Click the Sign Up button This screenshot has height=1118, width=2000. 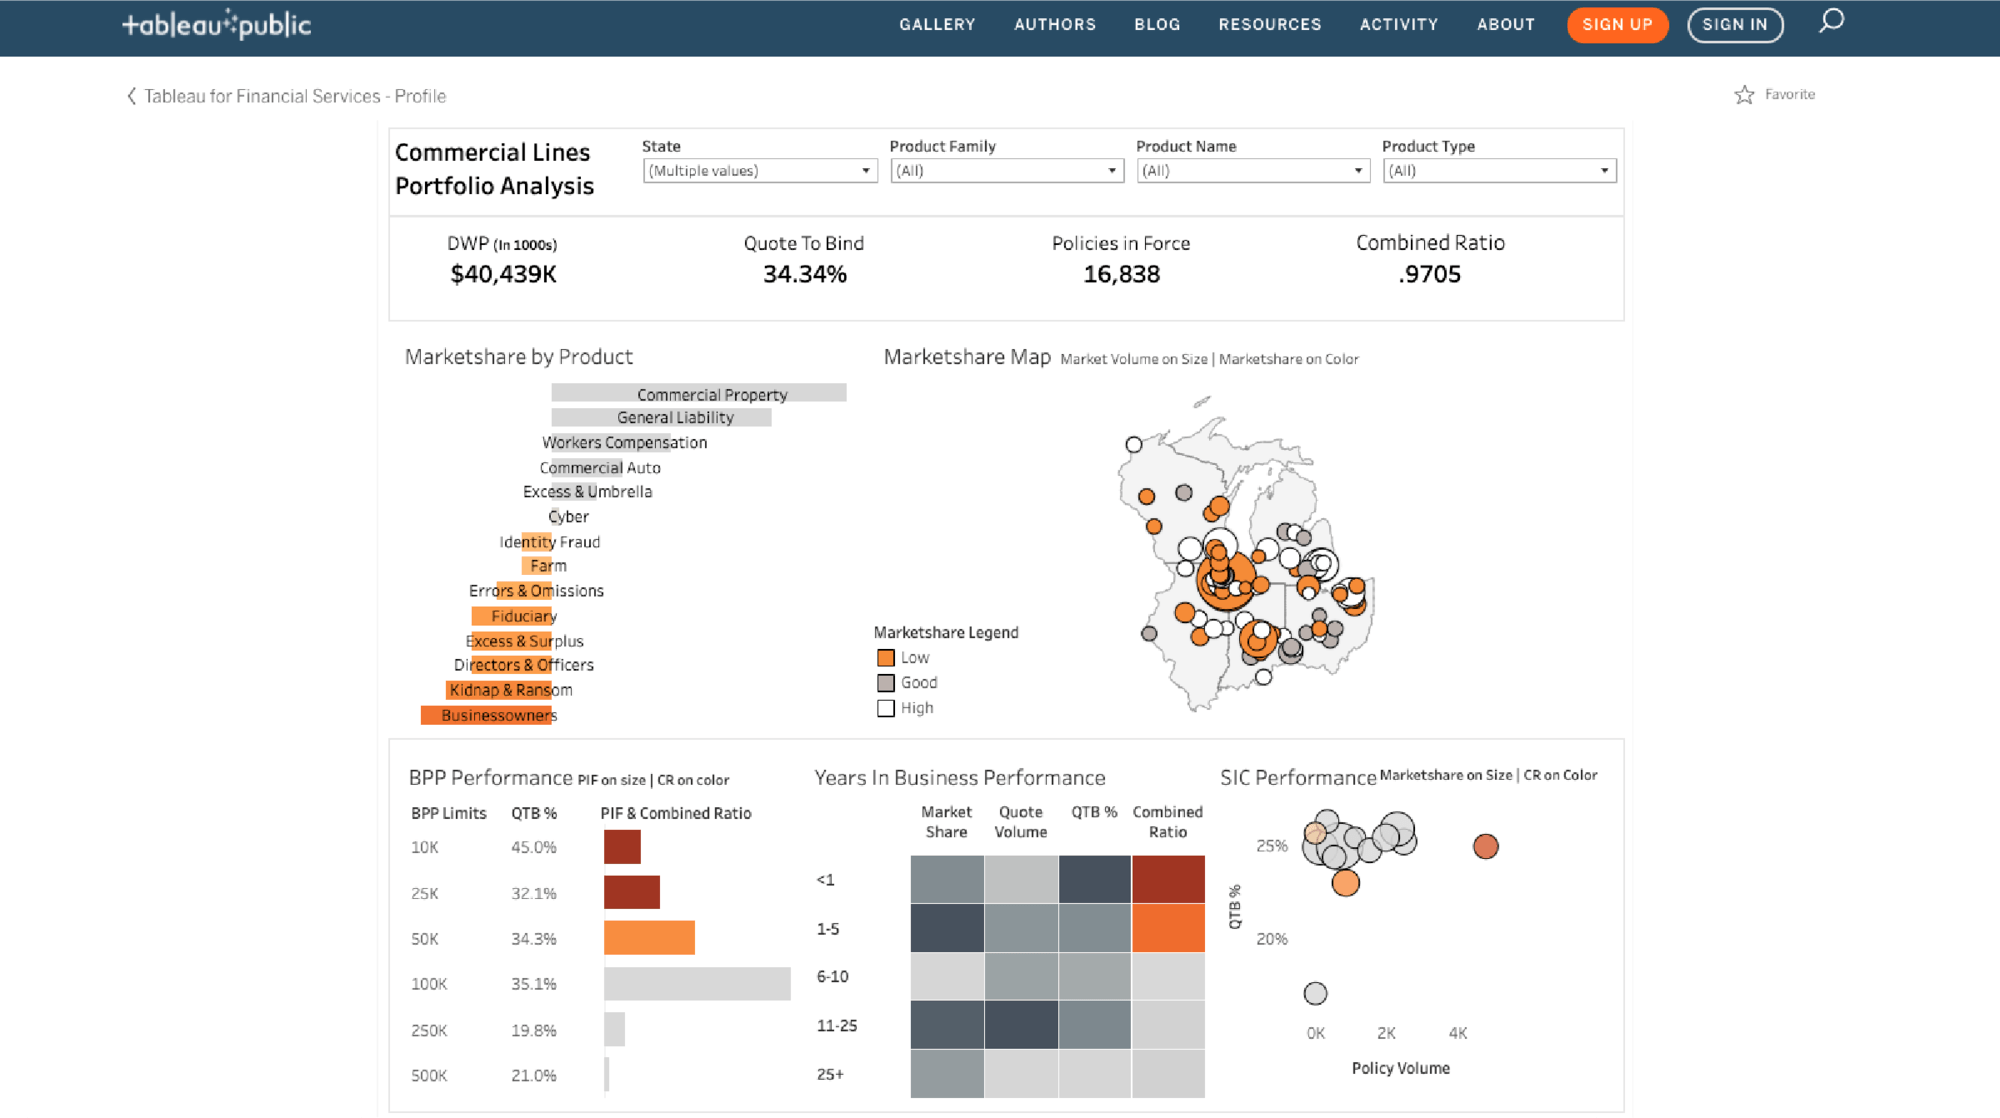[x=1617, y=24]
